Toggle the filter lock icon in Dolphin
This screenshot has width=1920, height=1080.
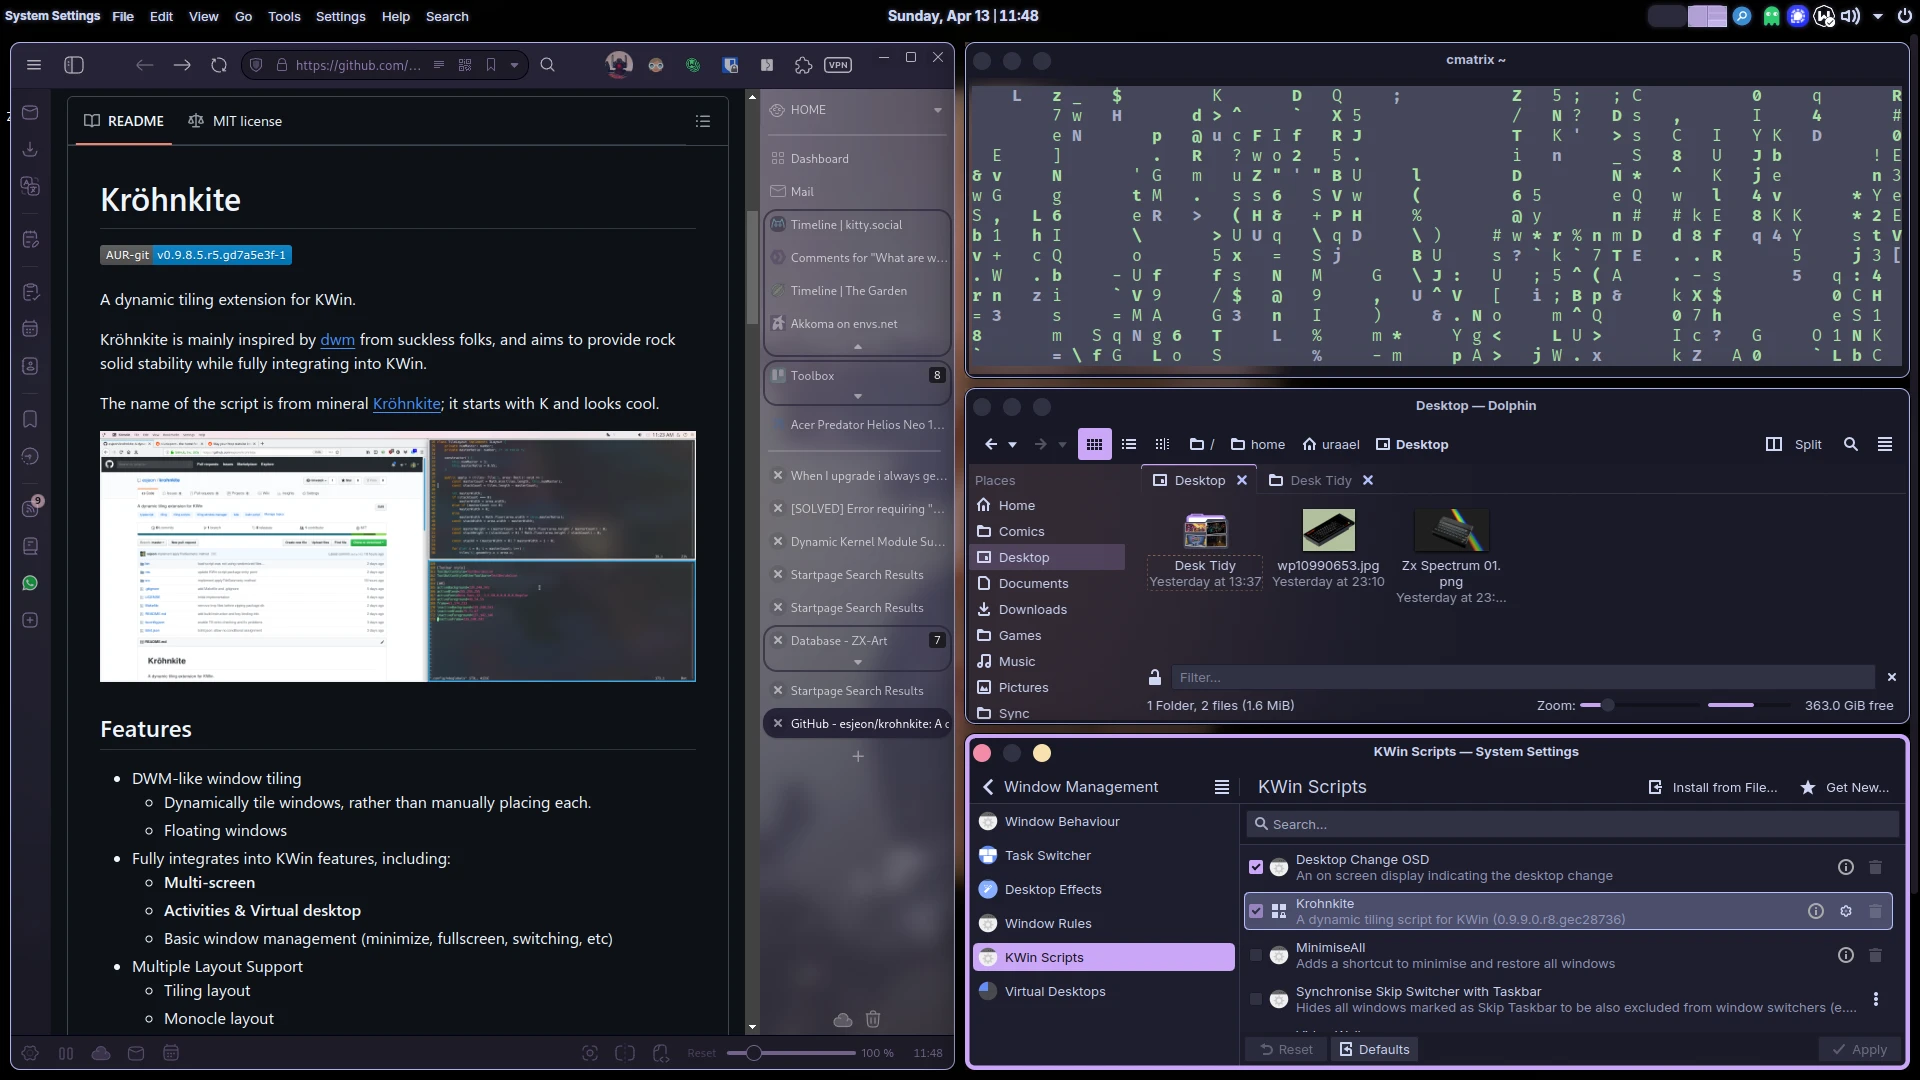tap(1155, 678)
